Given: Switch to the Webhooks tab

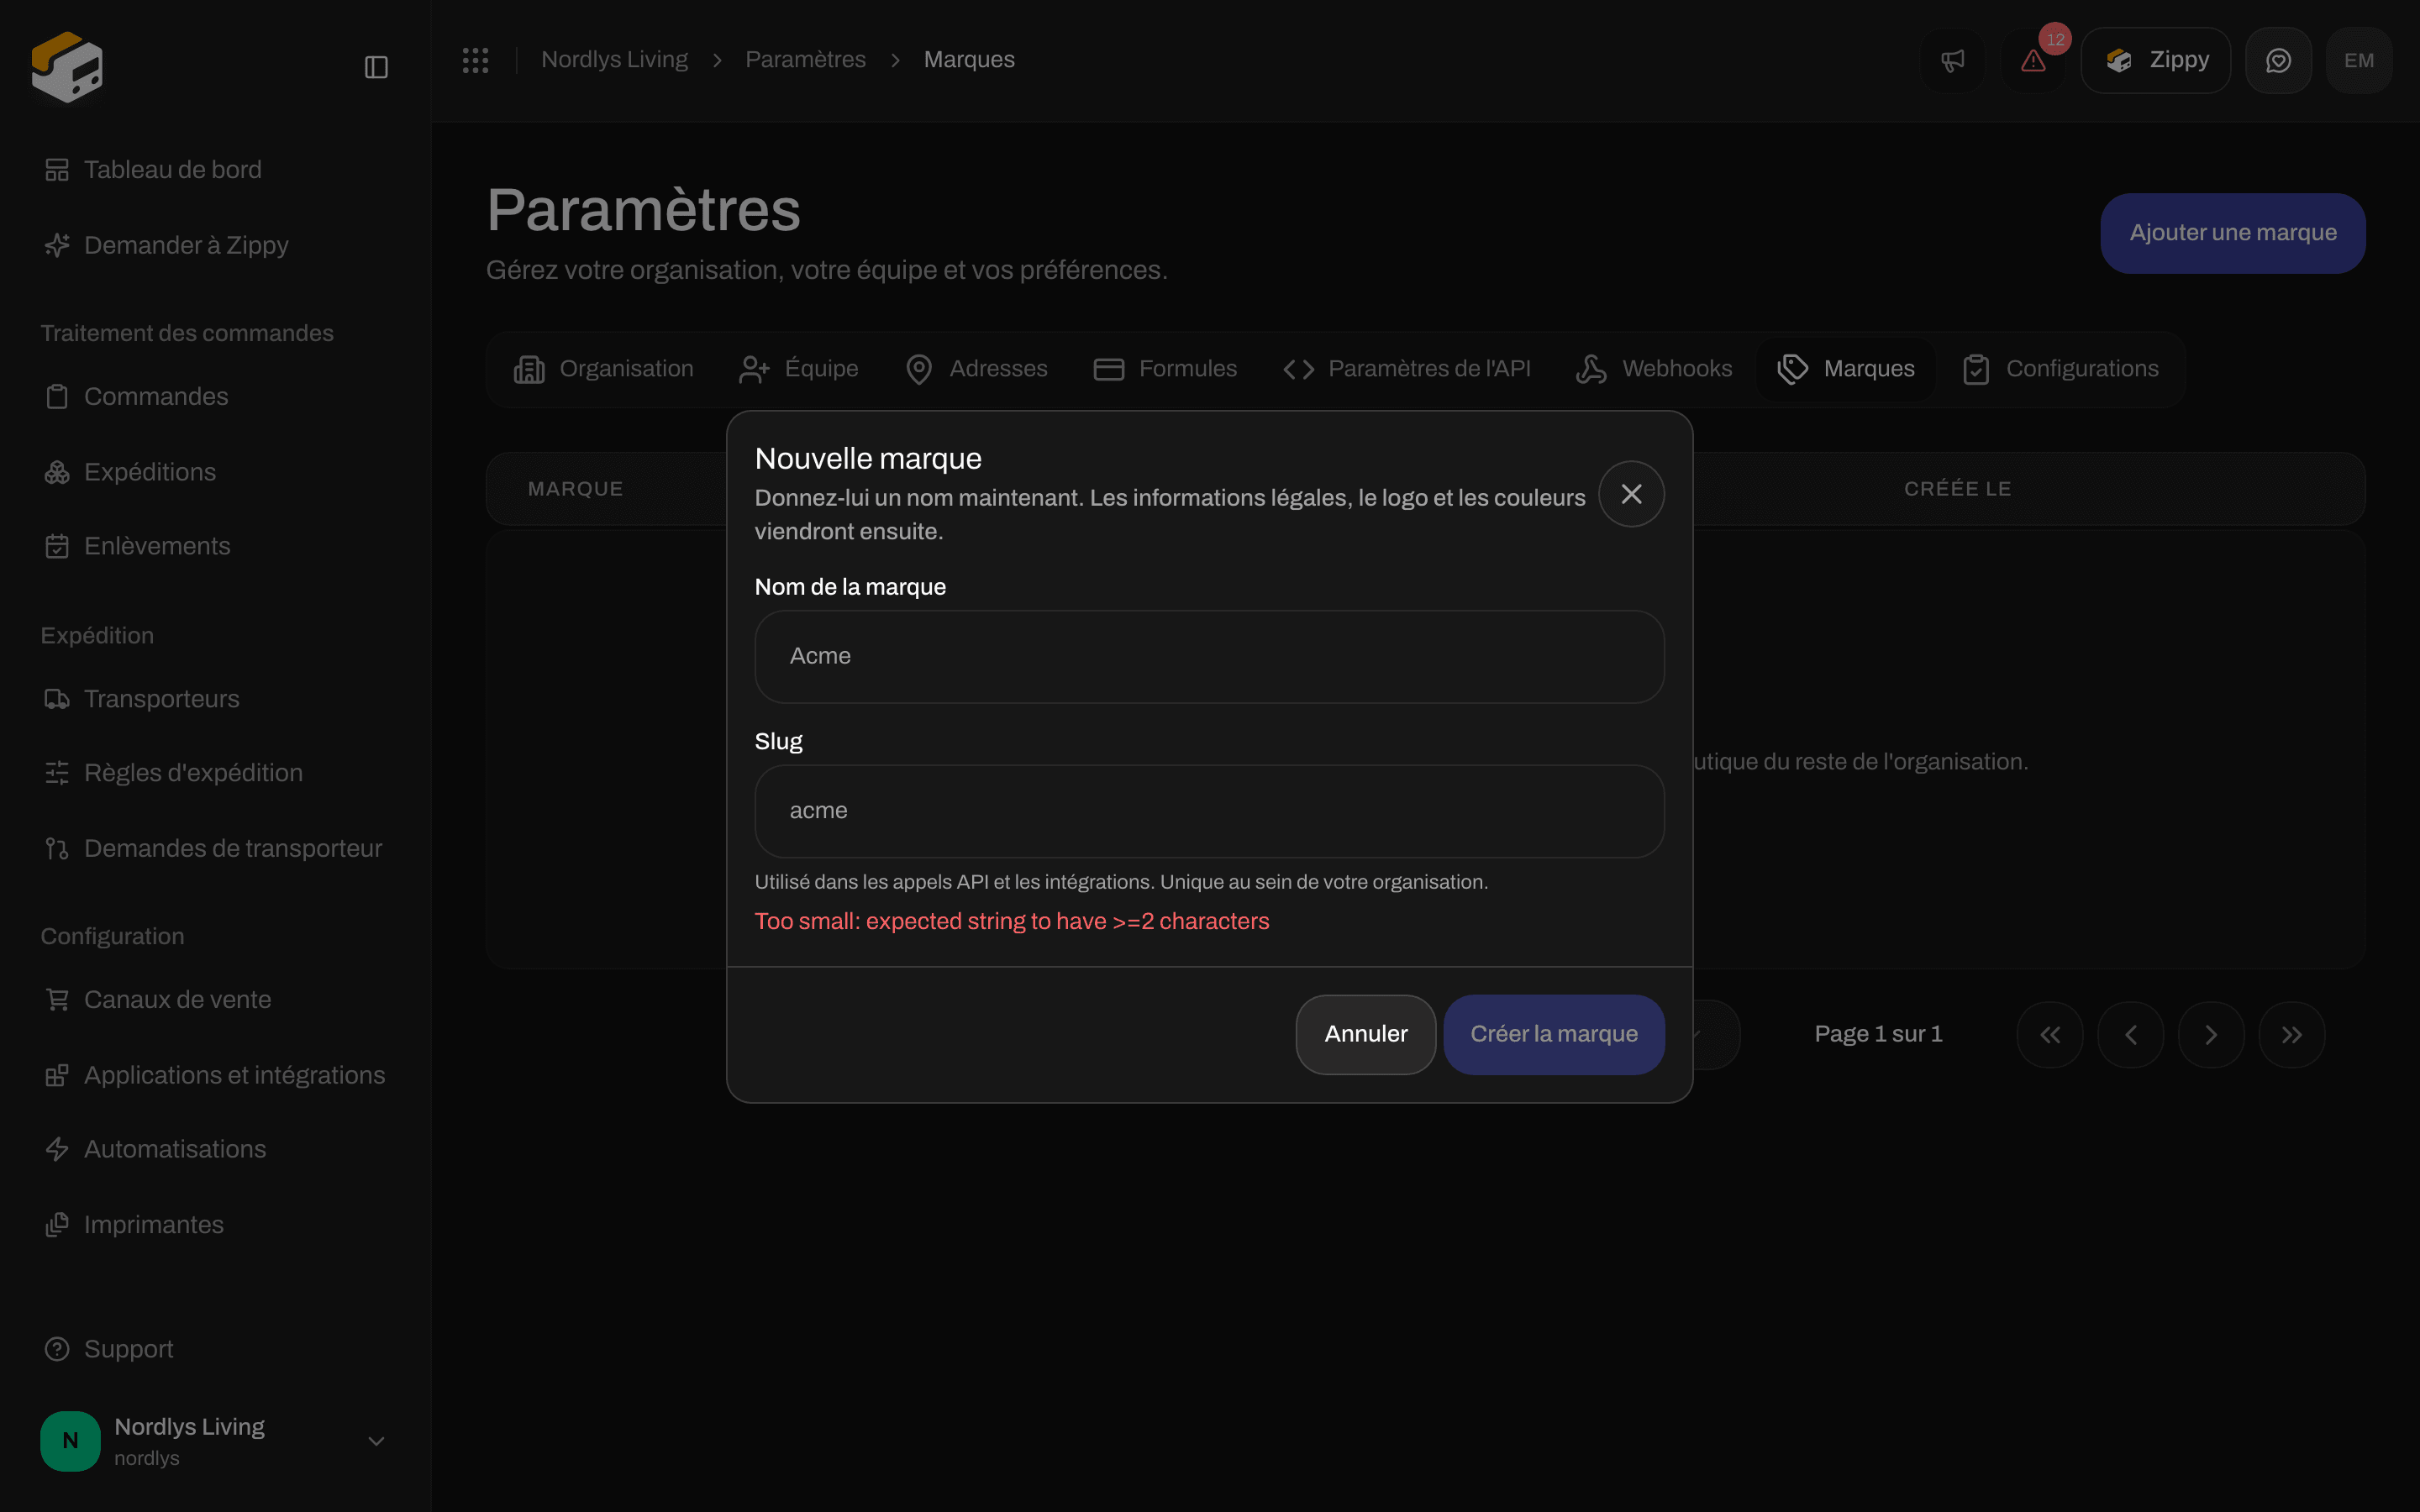Looking at the screenshot, I should (x=1654, y=369).
